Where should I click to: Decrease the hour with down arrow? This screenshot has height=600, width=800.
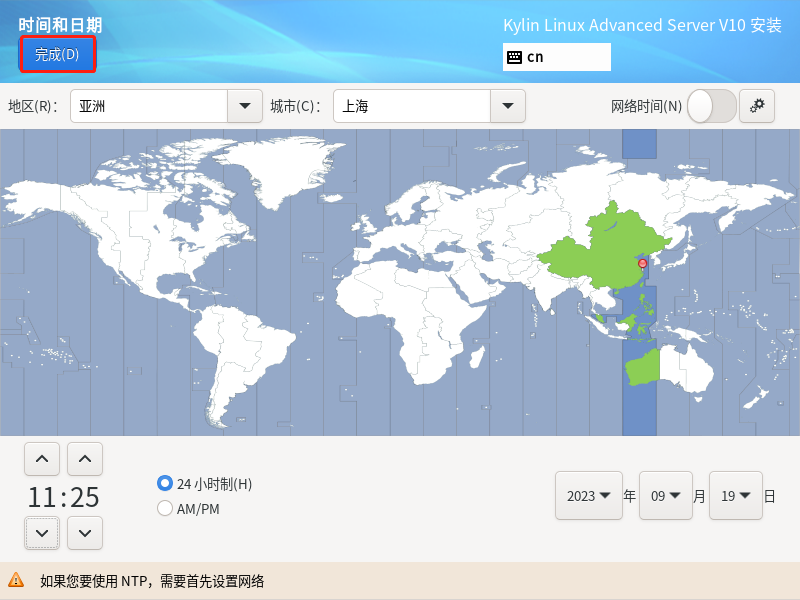coord(42,533)
